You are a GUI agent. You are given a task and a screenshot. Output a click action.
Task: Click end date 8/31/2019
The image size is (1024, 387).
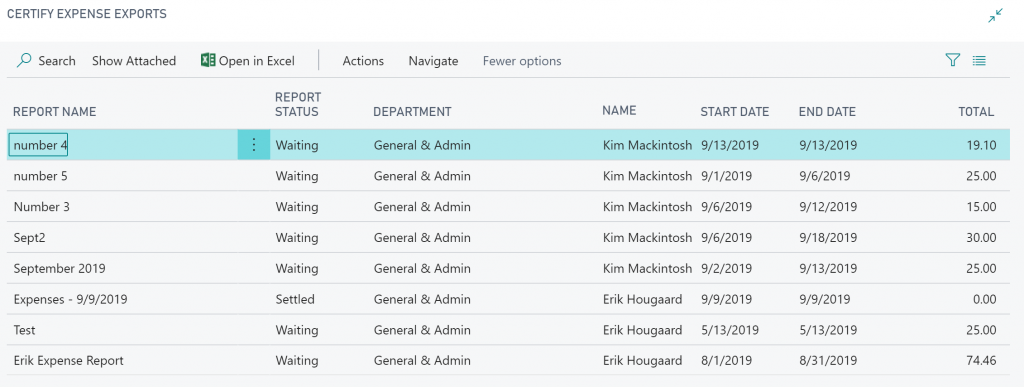828,361
